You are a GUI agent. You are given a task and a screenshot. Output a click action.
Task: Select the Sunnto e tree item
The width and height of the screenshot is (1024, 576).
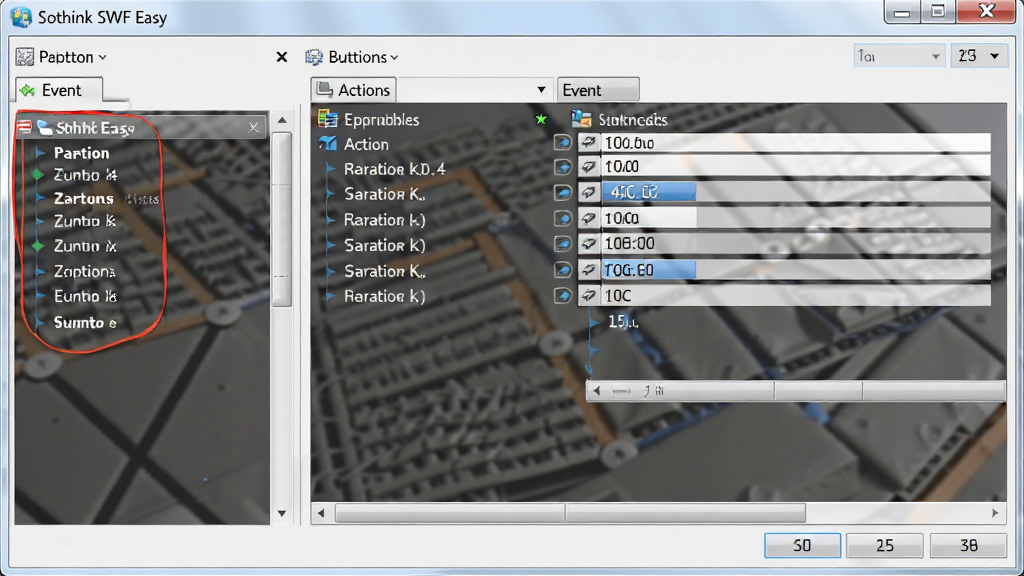pos(85,322)
